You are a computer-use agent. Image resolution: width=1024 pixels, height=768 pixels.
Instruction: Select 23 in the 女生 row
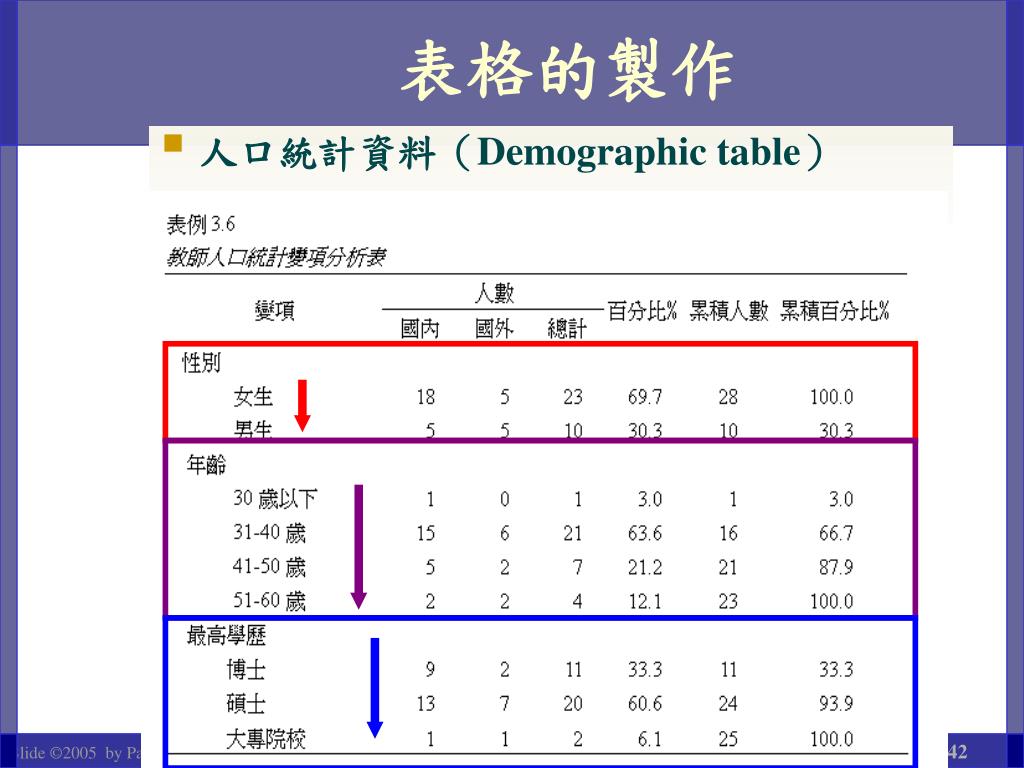(x=573, y=397)
